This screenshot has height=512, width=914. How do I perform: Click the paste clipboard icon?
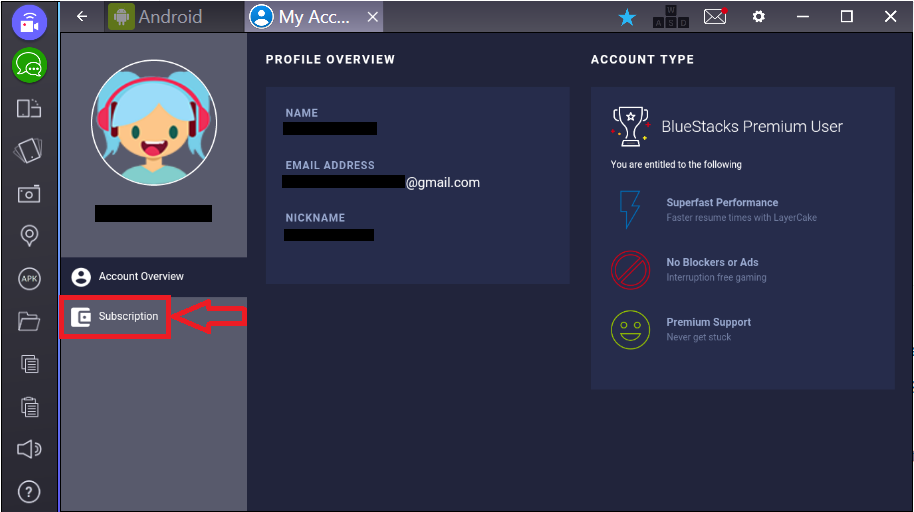coord(30,406)
